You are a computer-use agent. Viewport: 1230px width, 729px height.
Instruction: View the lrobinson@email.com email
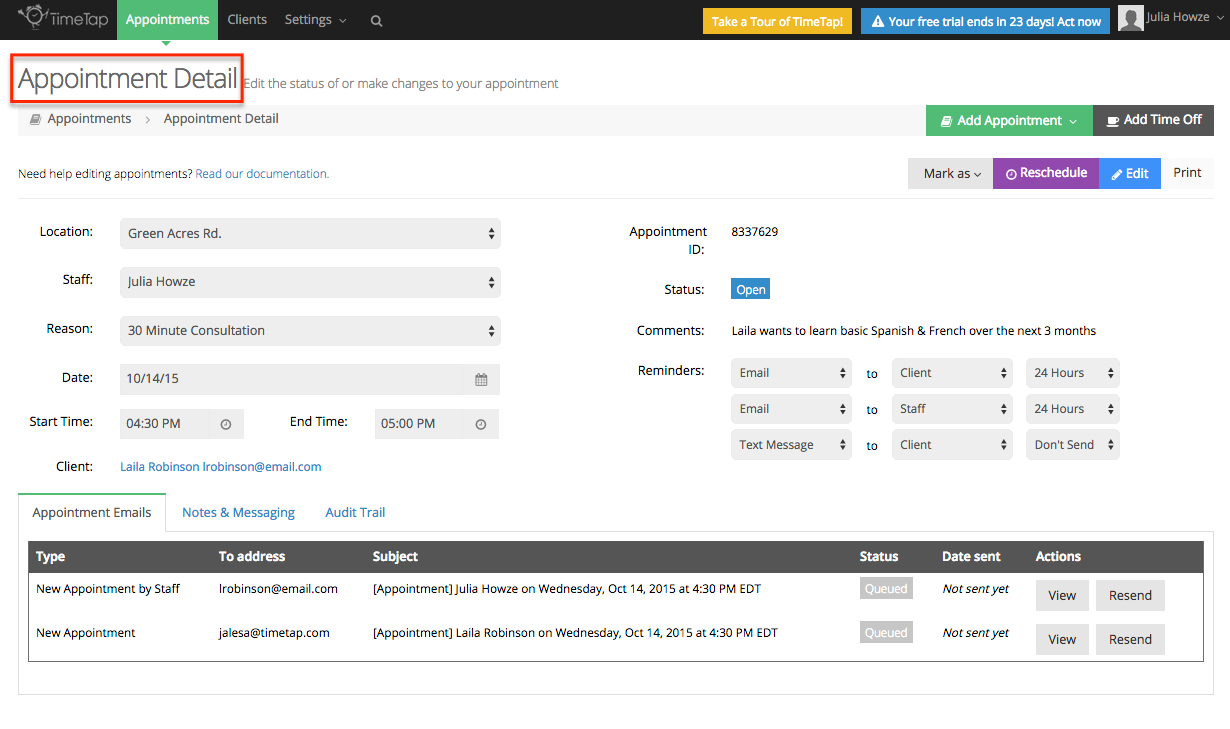(x=1062, y=595)
